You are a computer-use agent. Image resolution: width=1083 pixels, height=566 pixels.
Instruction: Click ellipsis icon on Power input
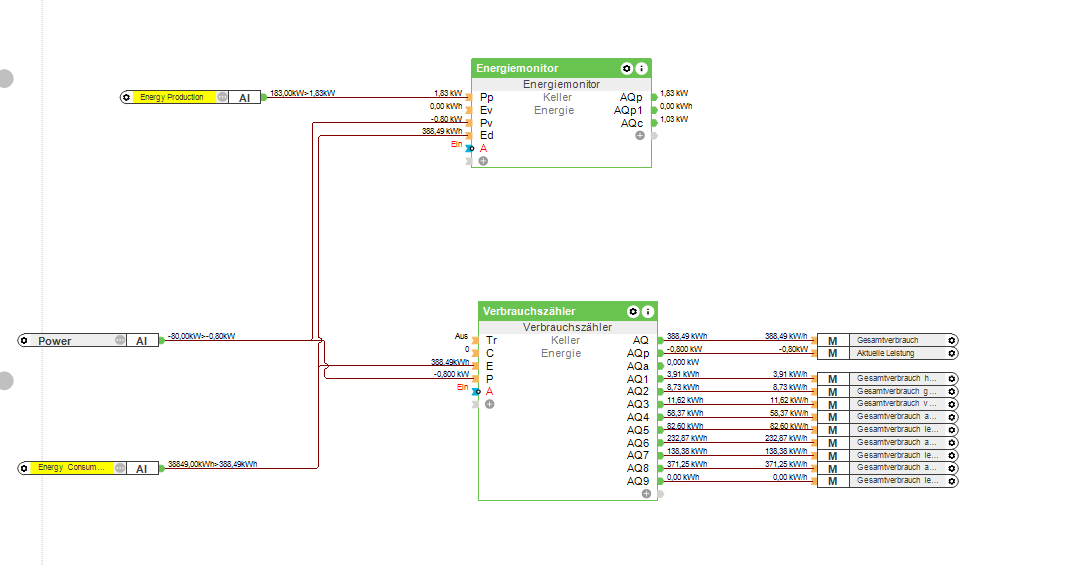click(119, 341)
